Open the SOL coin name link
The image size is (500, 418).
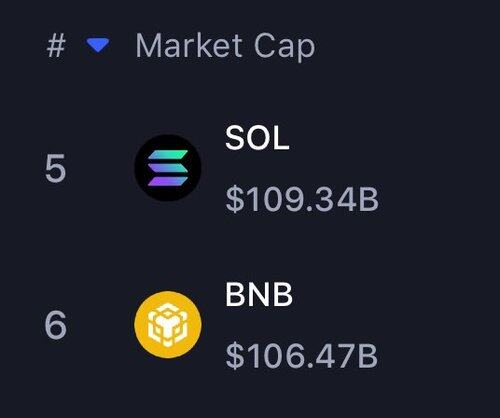click(x=257, y=138)
